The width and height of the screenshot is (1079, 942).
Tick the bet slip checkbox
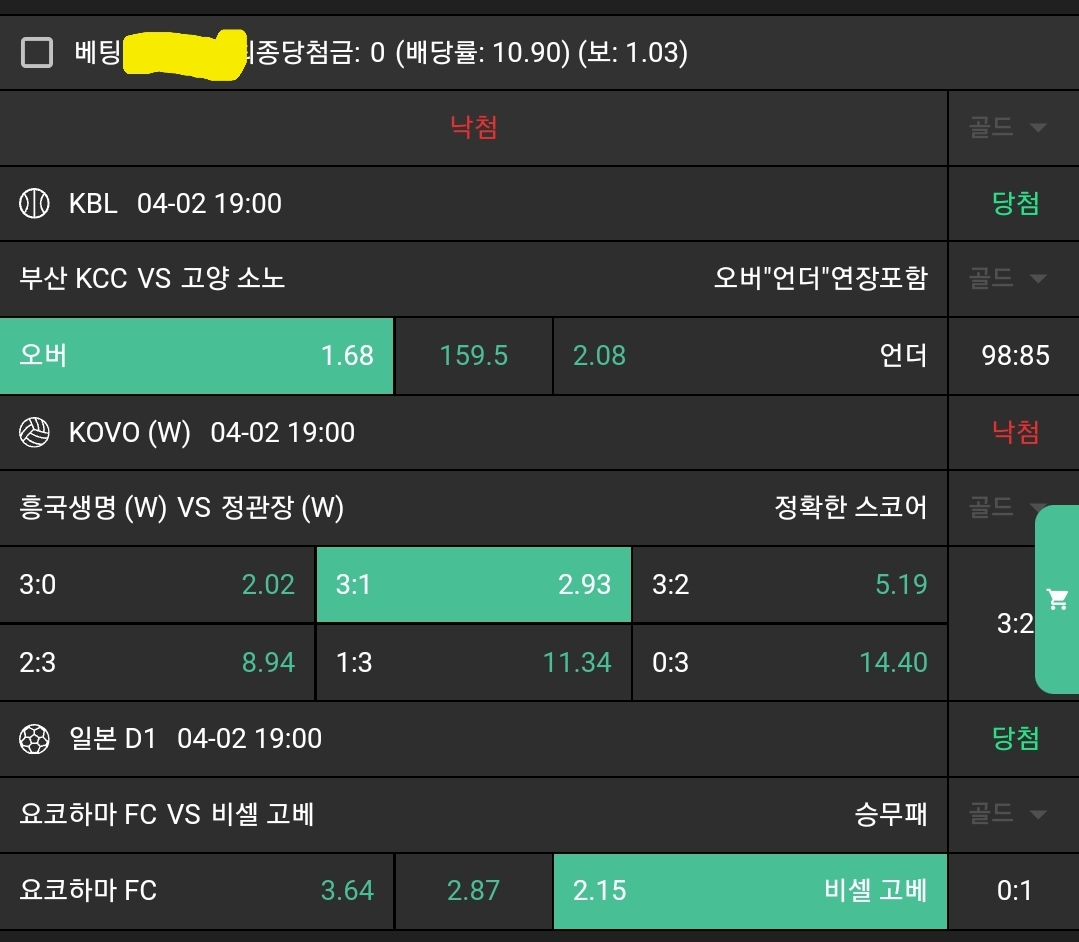[37, 52]
